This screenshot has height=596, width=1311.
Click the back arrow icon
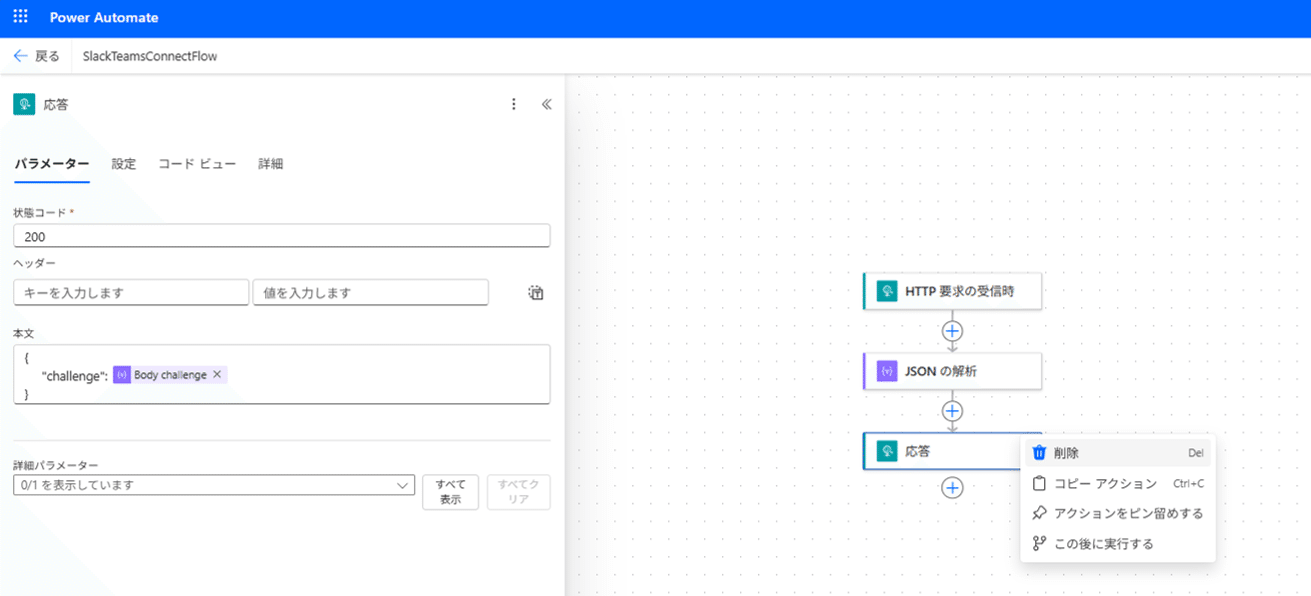(20, 56)
